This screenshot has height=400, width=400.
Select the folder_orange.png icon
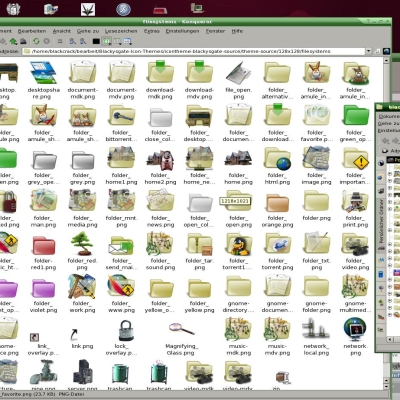click(x=277, y=202)
